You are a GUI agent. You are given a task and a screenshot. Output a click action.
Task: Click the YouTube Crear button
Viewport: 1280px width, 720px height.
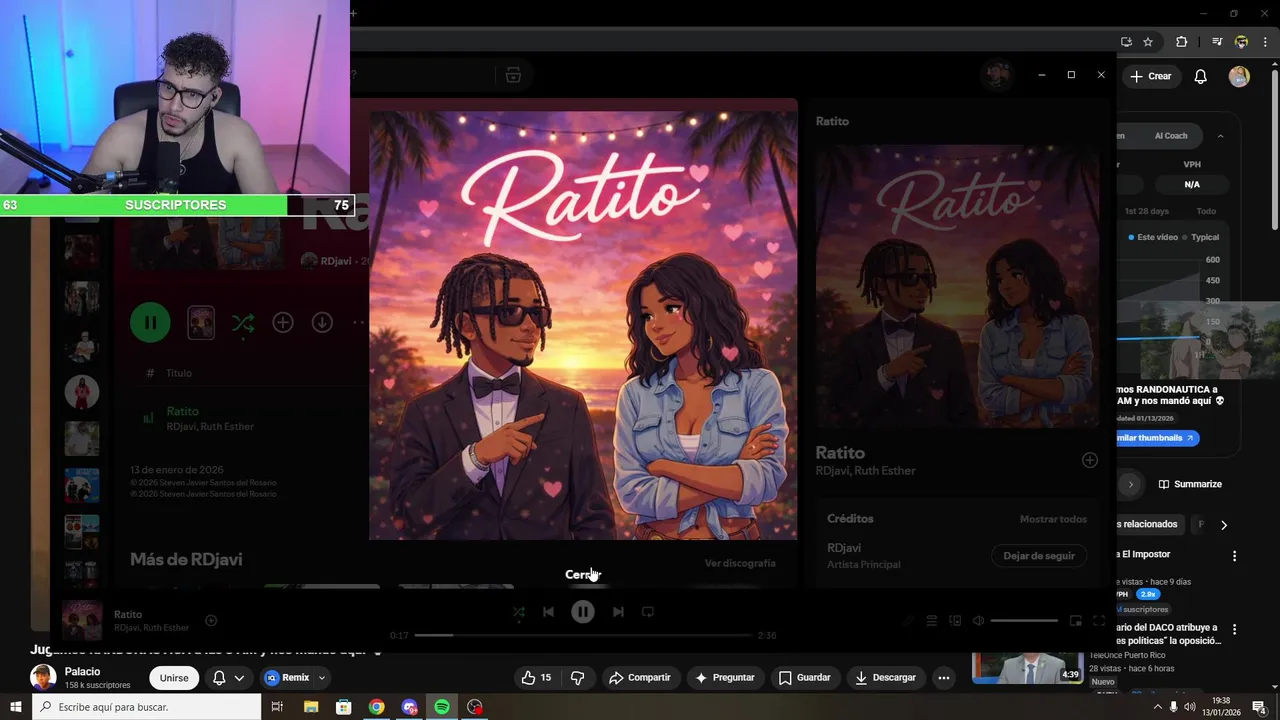tap(1150, 76)
